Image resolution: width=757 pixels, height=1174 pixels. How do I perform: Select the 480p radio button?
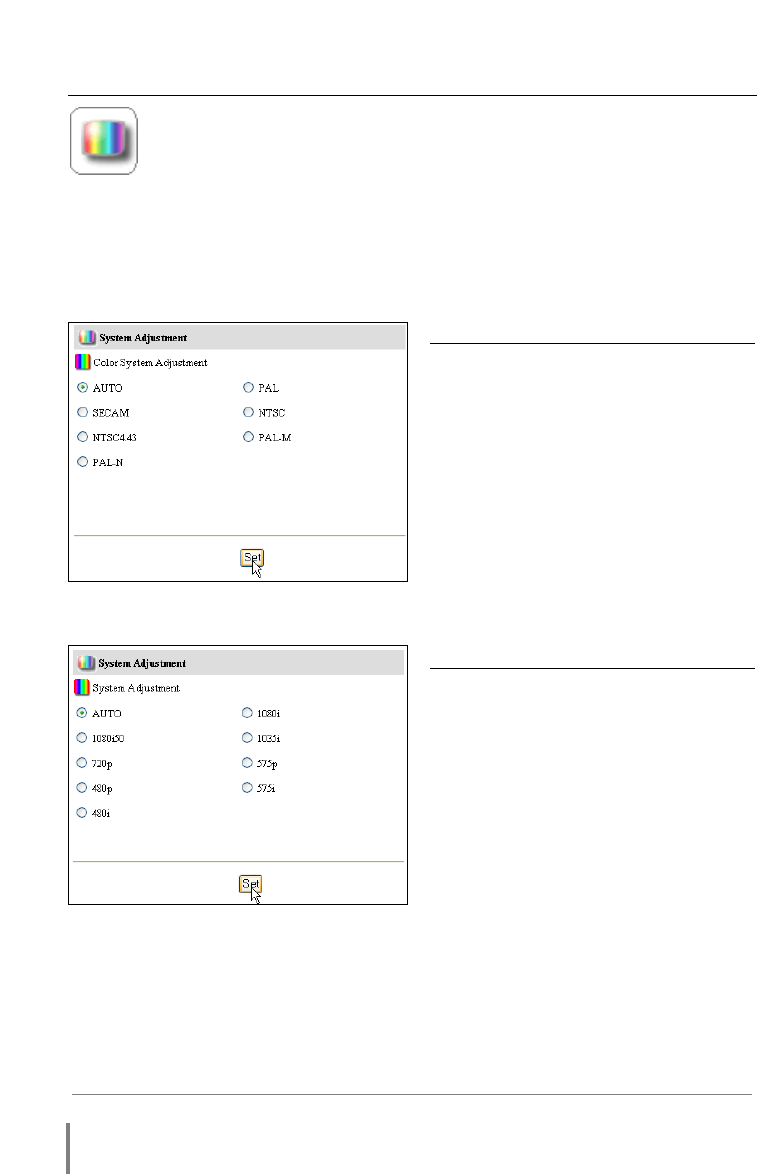pyautogui.click(x=82, y=788)
